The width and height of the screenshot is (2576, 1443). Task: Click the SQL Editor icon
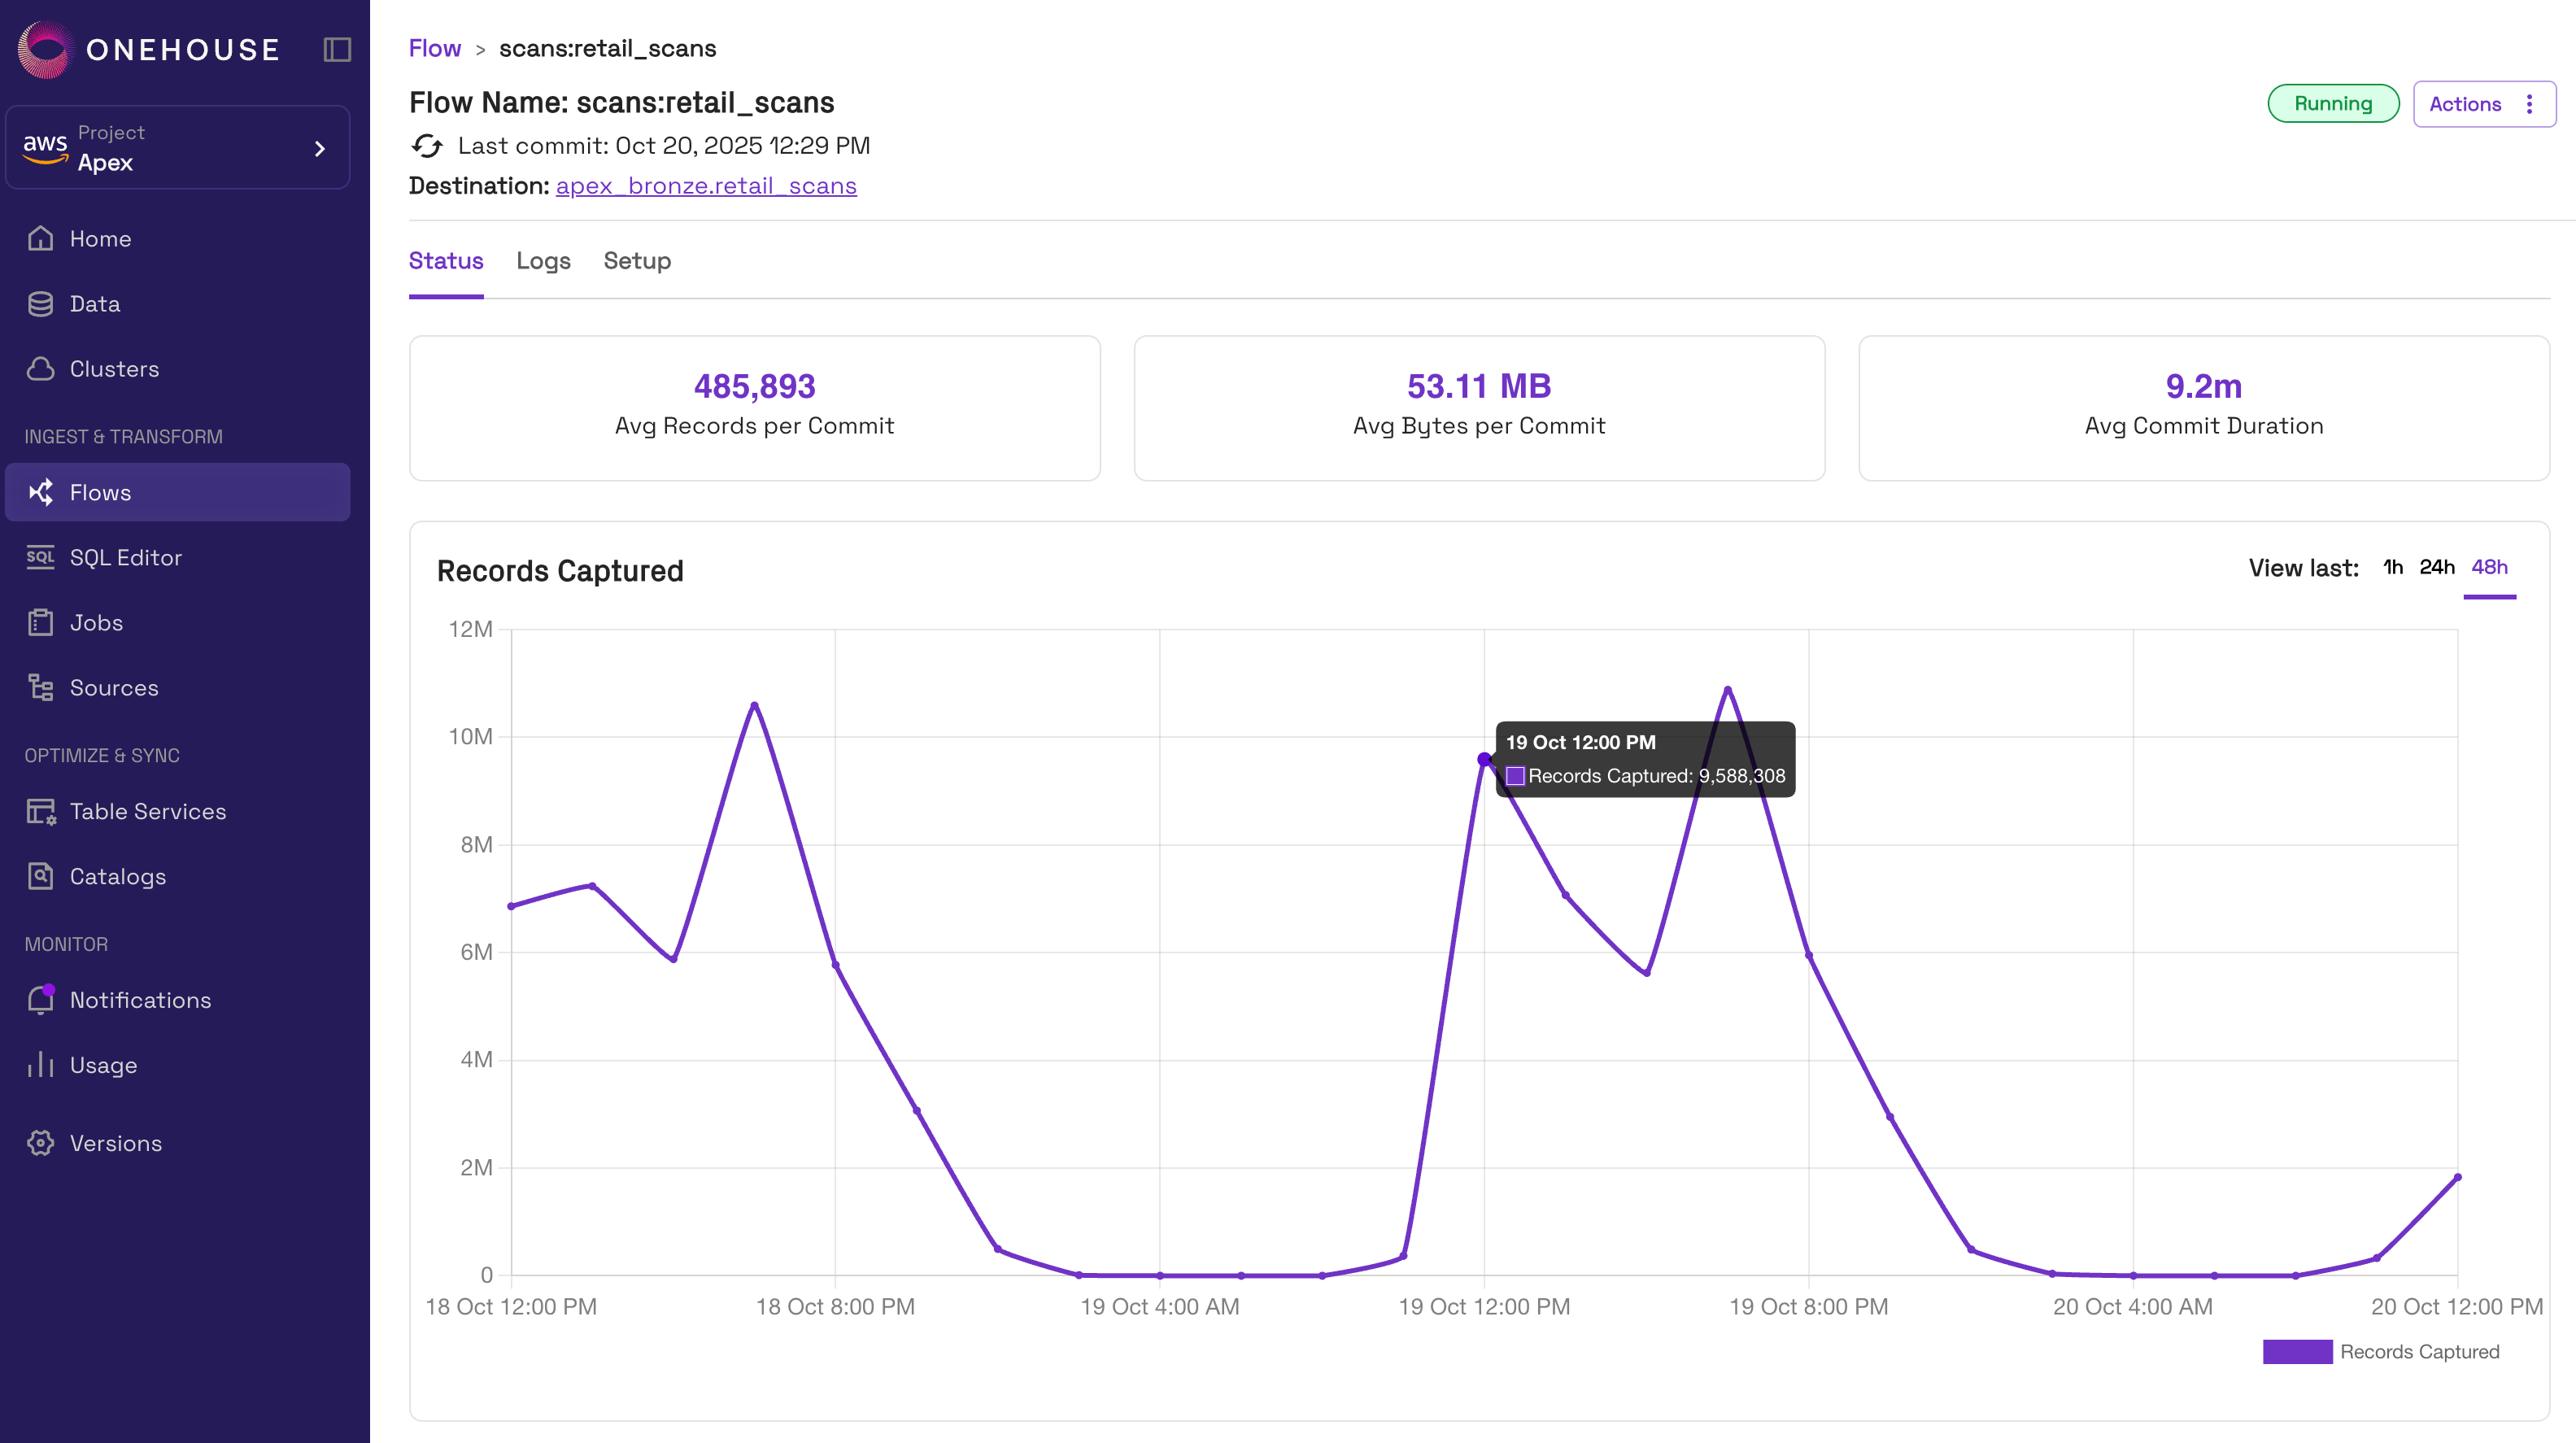(40, 557)
